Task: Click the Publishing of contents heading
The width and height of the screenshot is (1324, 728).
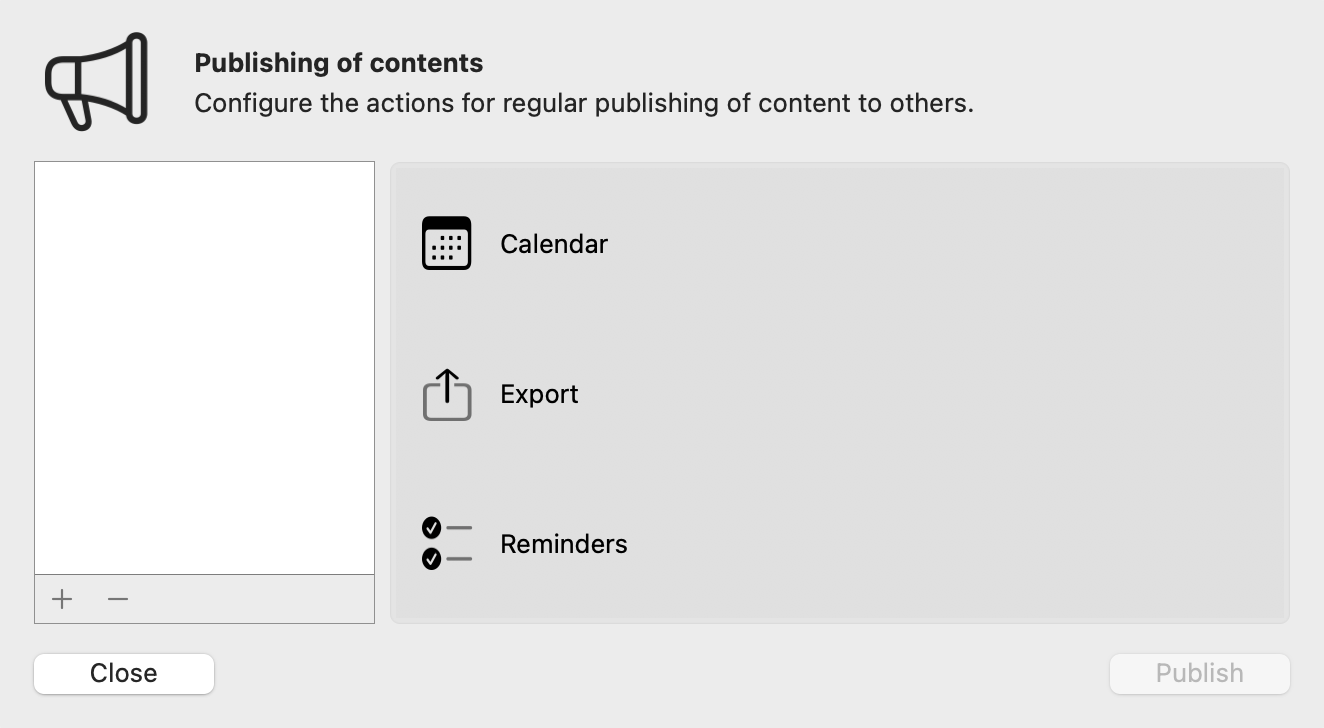Action: click(x=338, y=62)
